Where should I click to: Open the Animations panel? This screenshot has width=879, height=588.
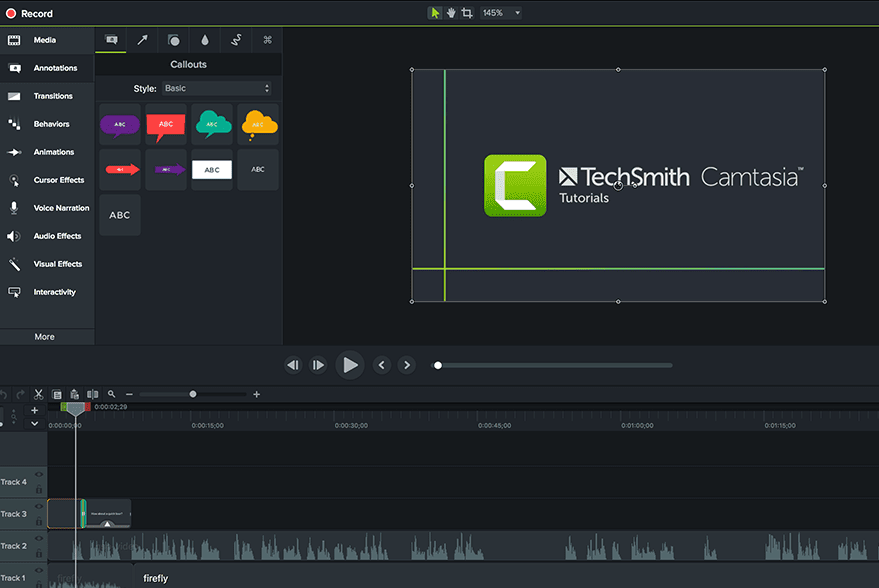point(47,152)
